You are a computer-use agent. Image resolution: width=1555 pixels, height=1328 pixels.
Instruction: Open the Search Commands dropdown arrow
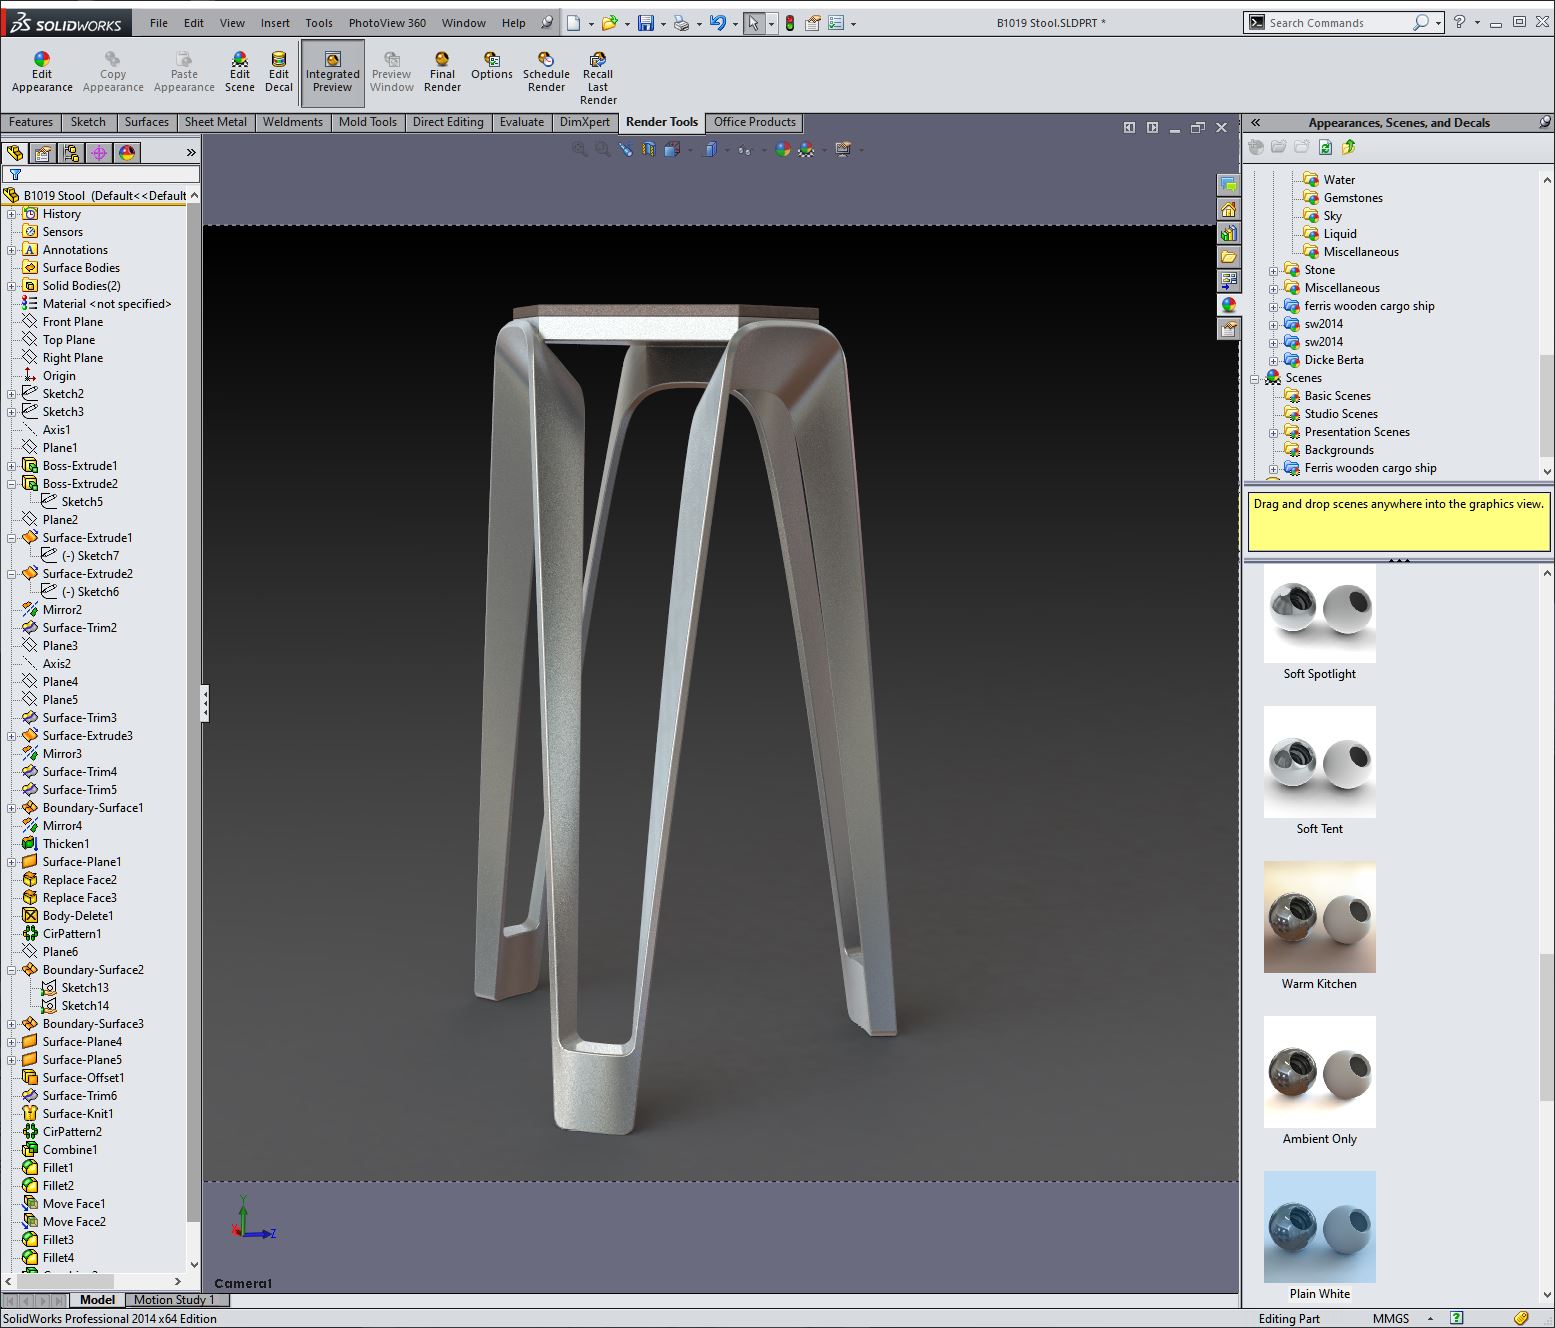click(x=1438, y=23)
